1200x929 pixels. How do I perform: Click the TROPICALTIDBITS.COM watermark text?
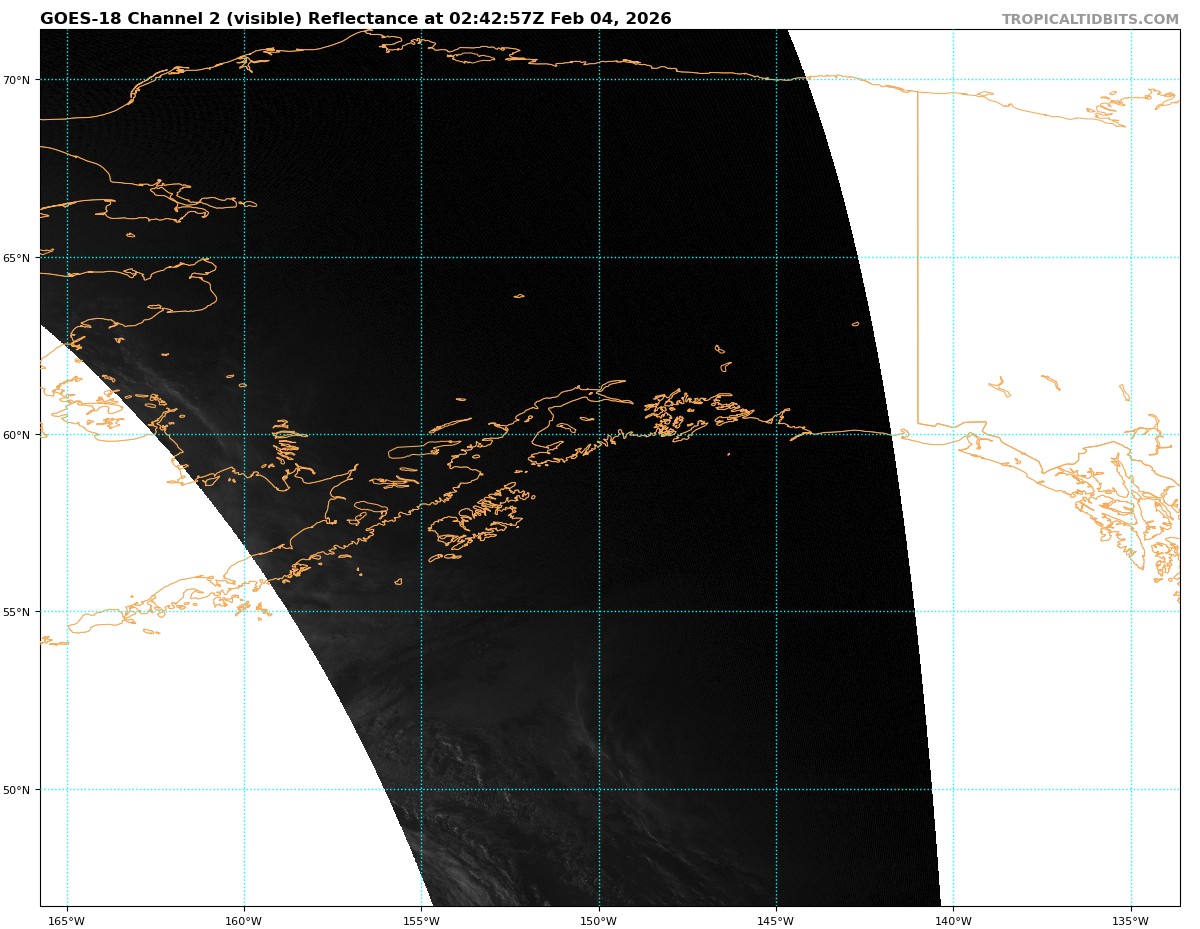(1090, 20)
